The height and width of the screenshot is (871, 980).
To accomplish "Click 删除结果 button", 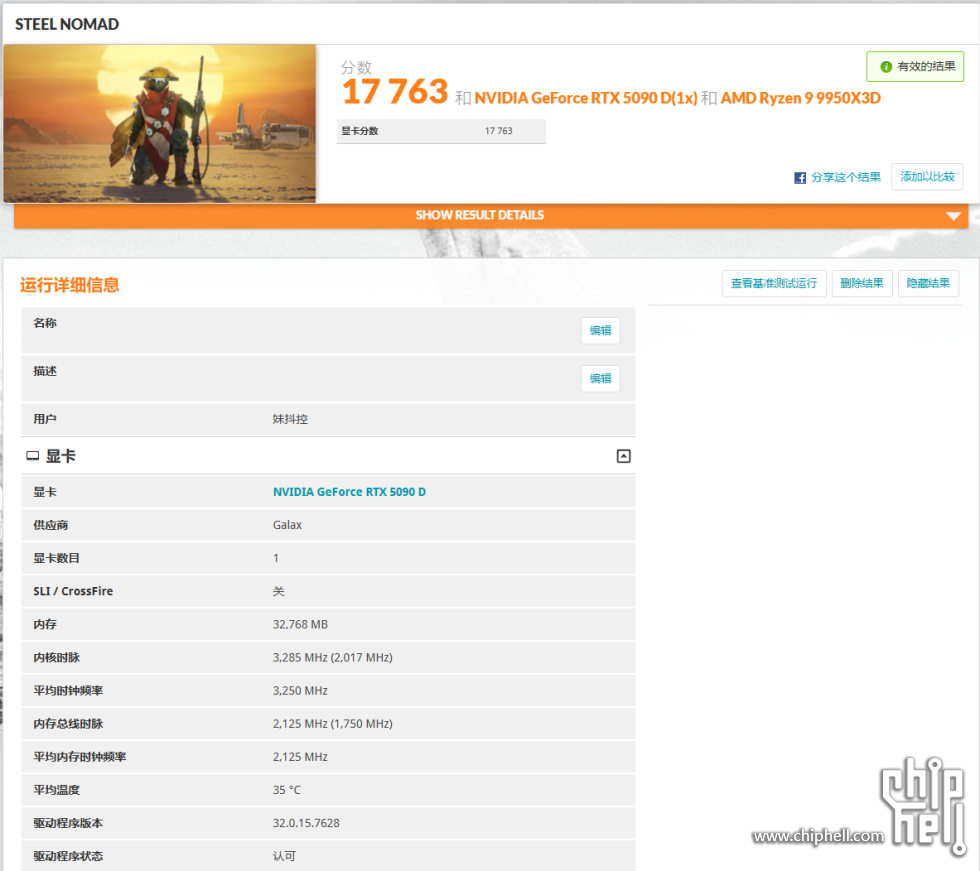I will tap(862, 284).
